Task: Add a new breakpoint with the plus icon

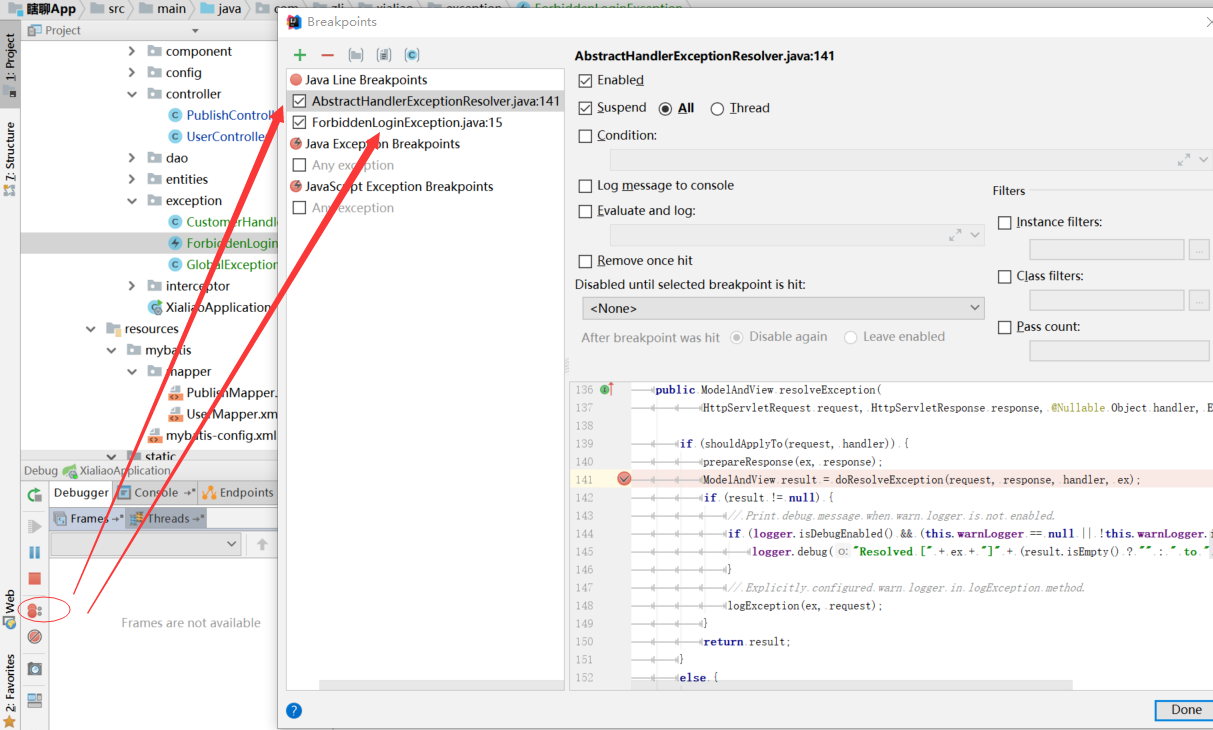Action: (x=299, y=55)
